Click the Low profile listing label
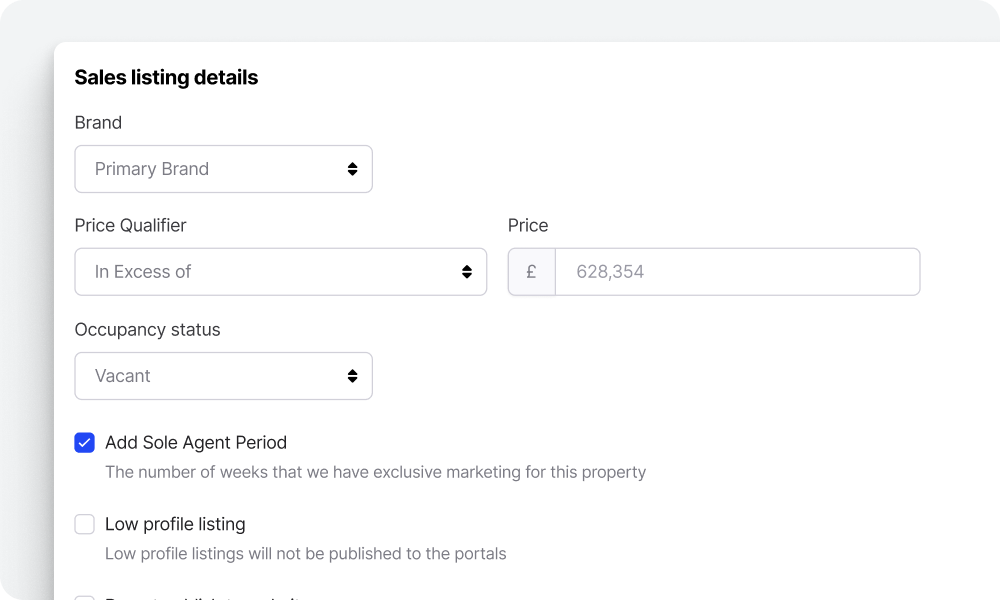 175,524
